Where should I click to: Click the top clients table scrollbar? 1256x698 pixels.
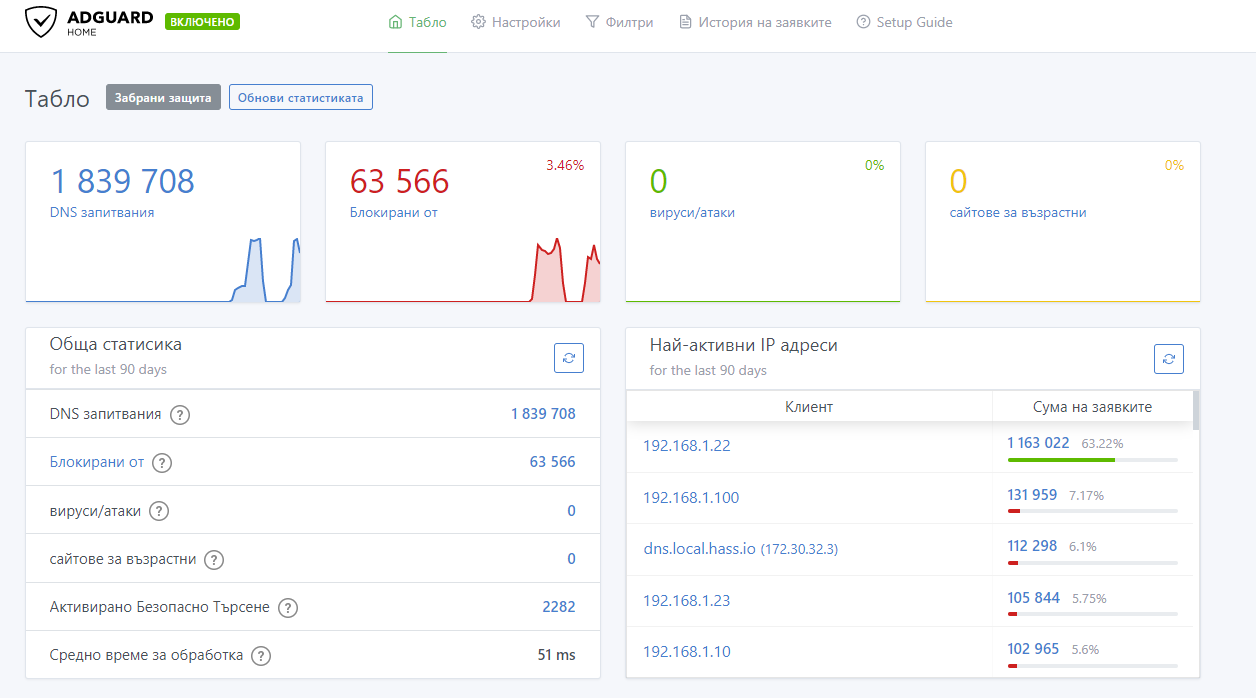tap(1196, 410)
